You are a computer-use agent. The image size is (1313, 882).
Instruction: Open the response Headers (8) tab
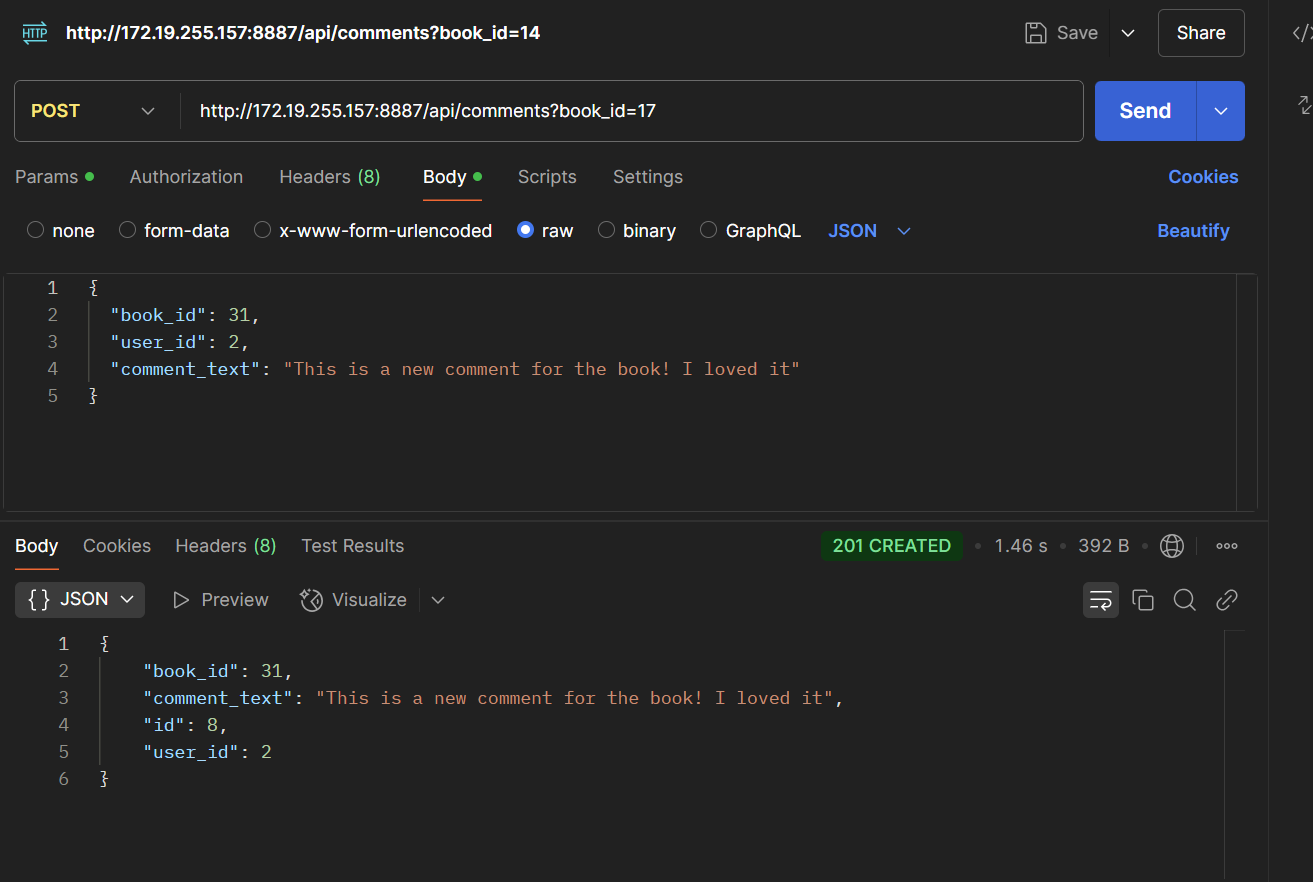point(226,546)
